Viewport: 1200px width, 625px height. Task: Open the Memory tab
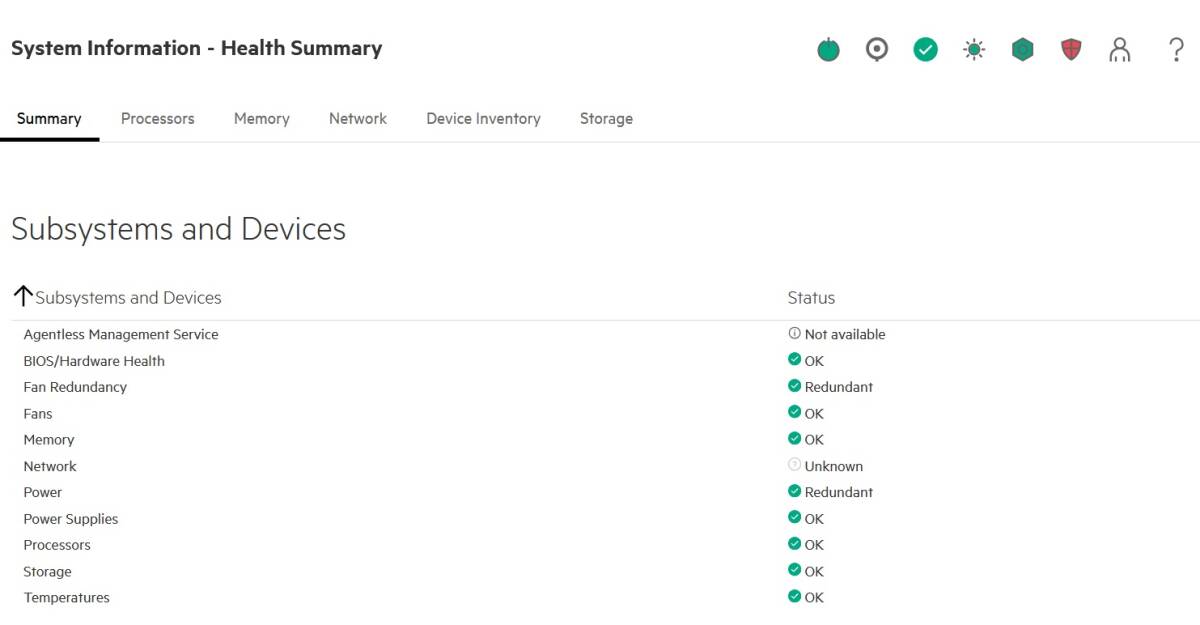262,119
